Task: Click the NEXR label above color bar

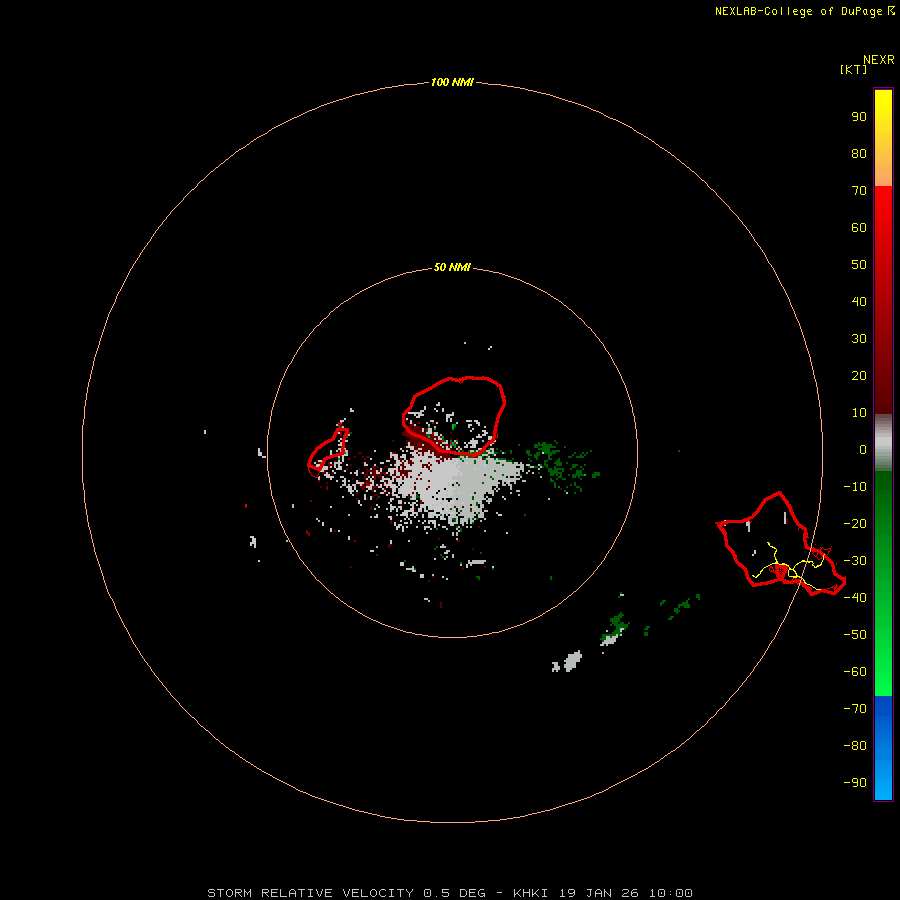Action: 879,59
